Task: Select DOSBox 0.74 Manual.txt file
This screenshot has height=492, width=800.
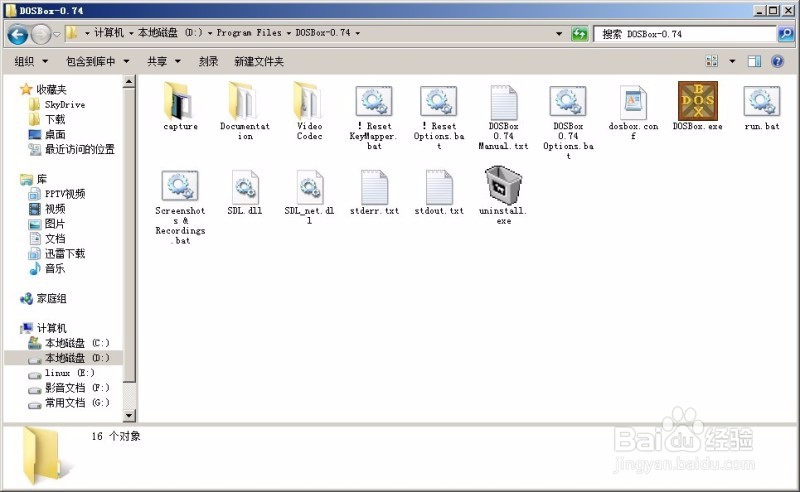Action: coord(504,103)
